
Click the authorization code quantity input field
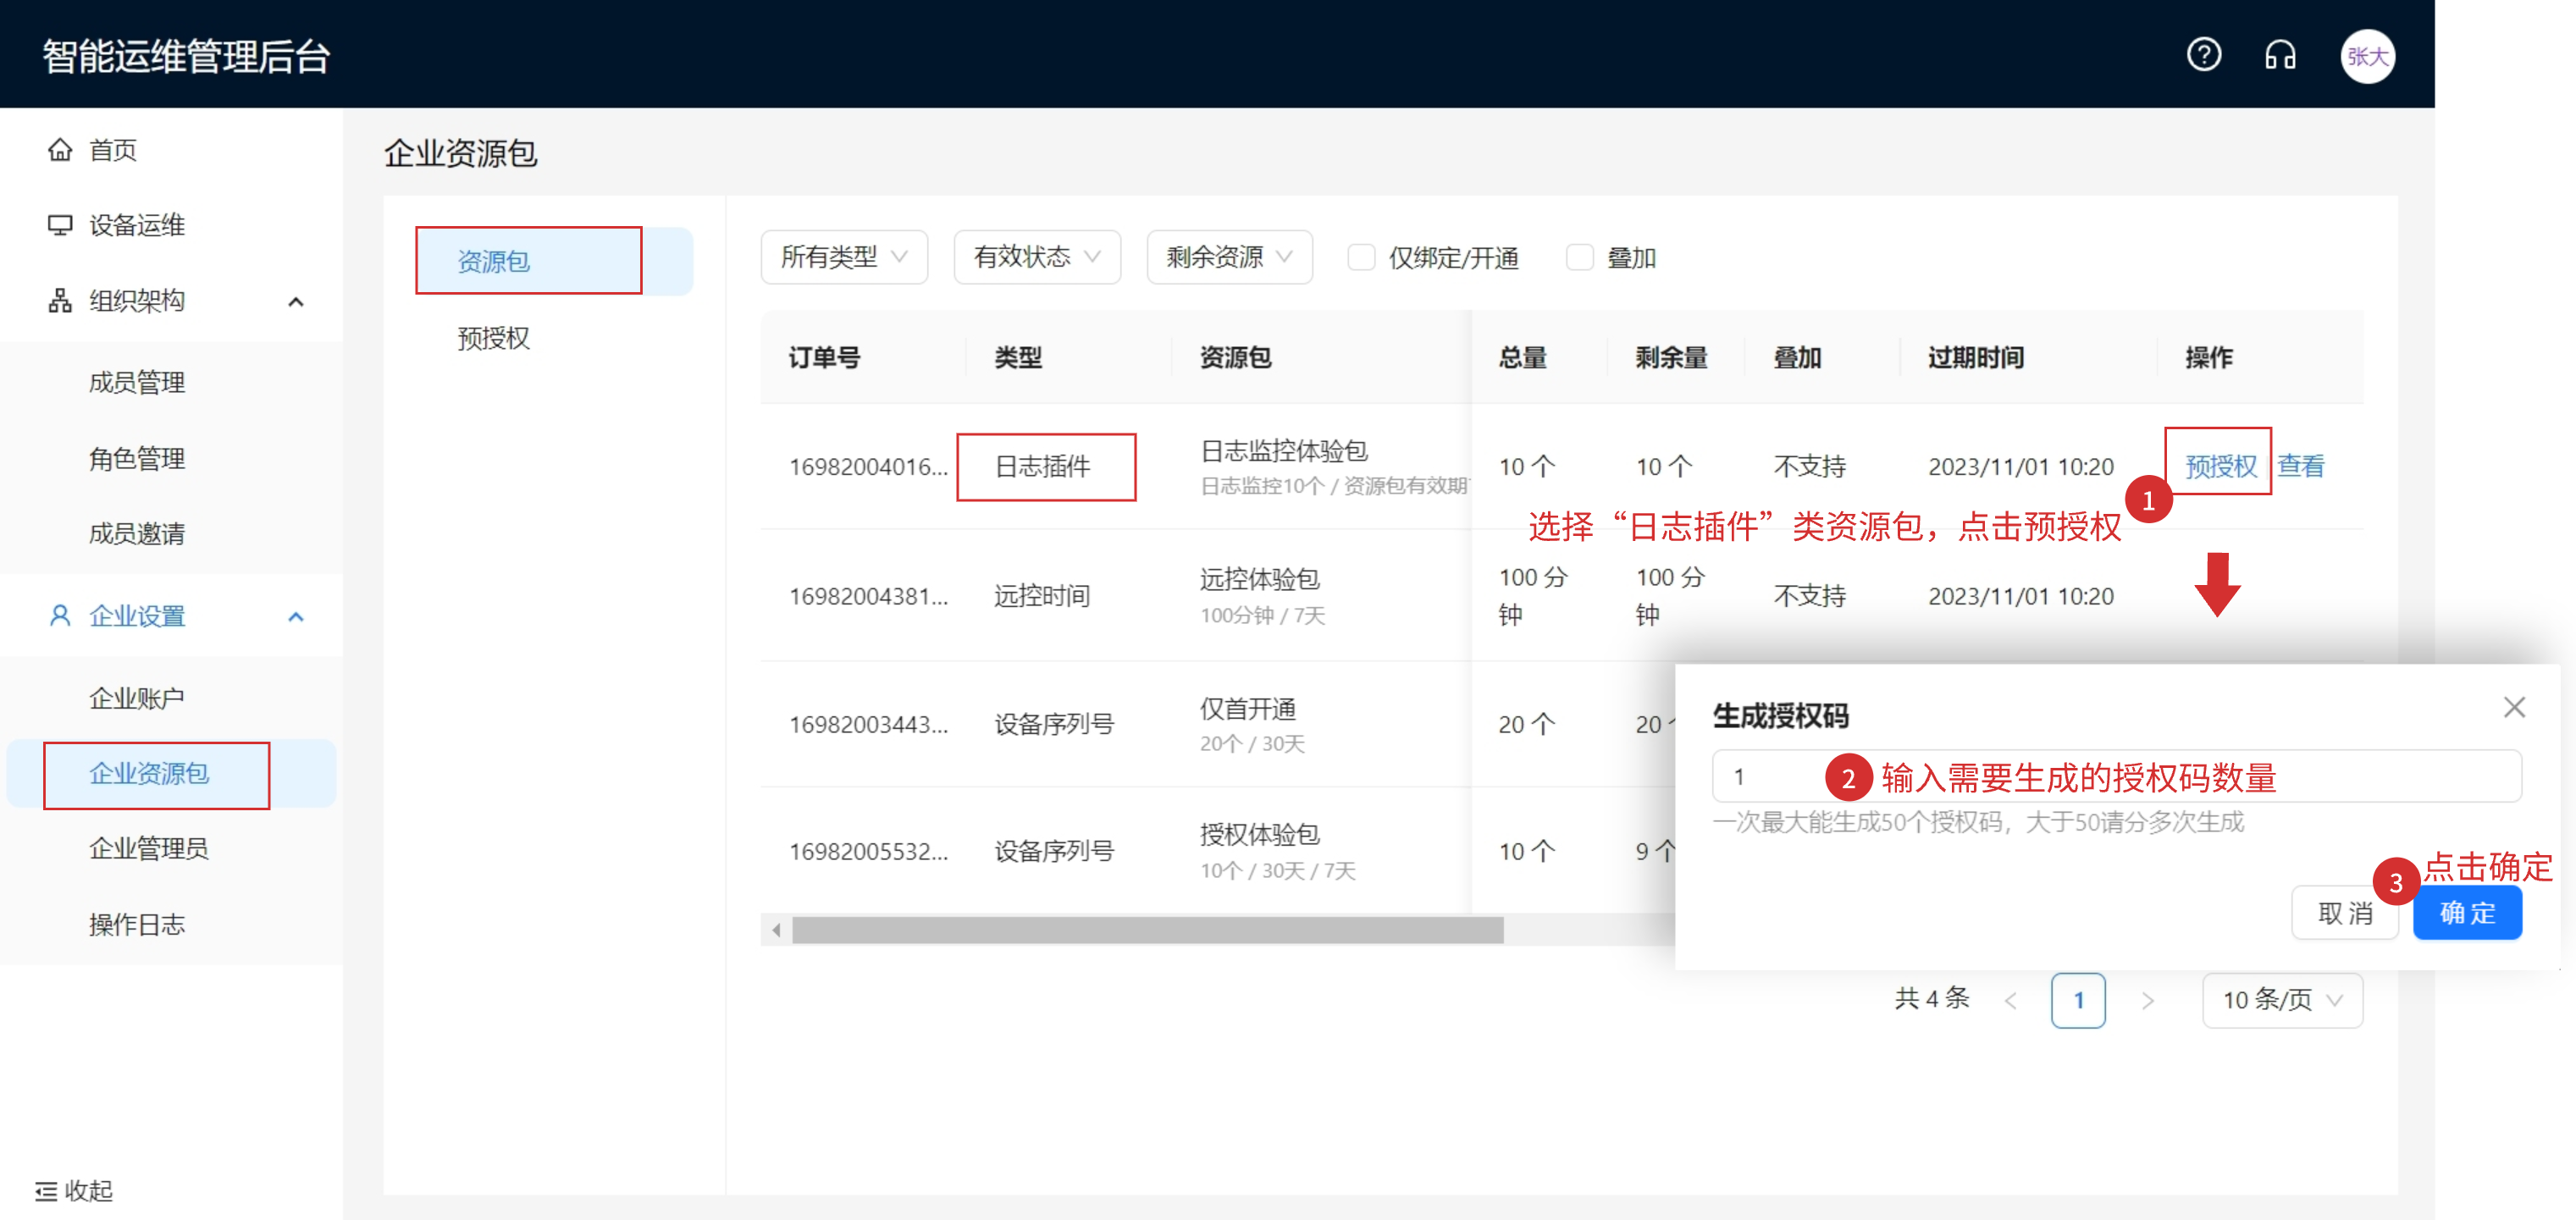(x=2116, y=776)
